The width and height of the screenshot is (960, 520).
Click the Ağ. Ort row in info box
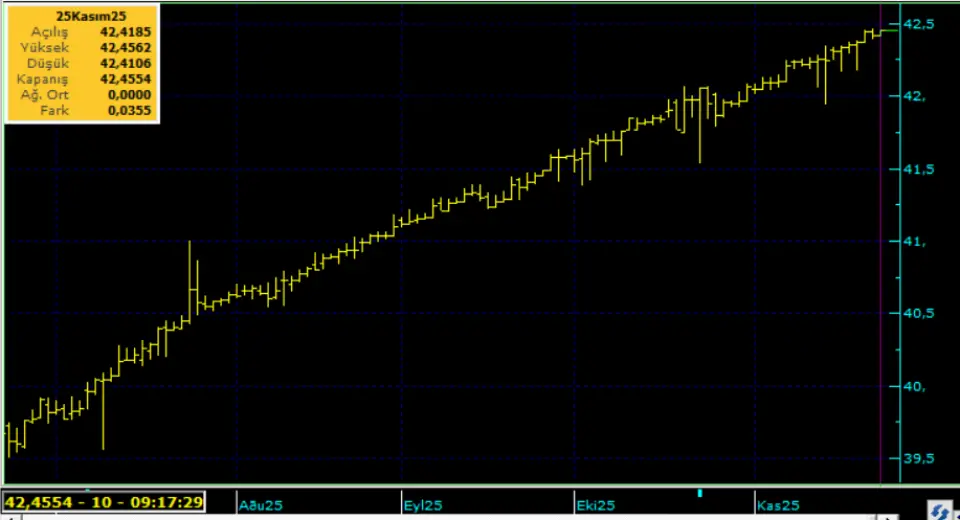pos(81,95)
